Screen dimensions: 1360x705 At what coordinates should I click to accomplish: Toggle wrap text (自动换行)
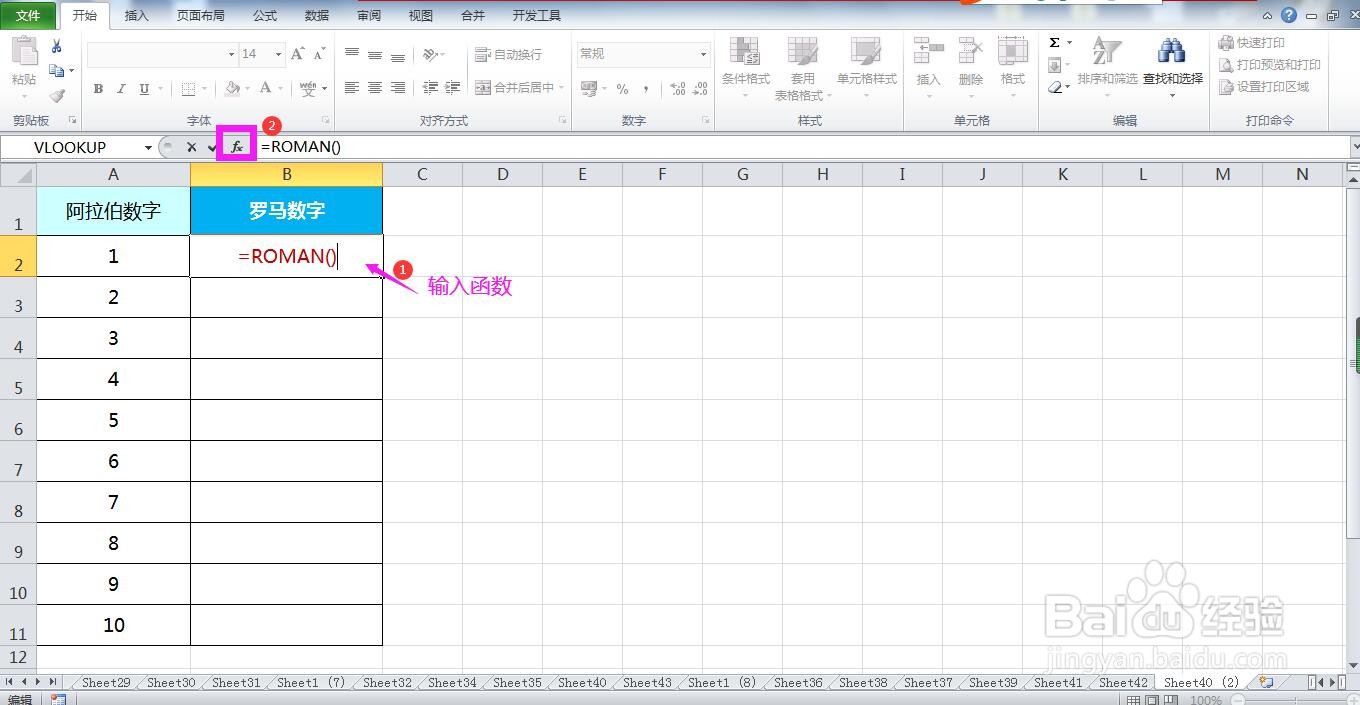(x=508, y=54)
